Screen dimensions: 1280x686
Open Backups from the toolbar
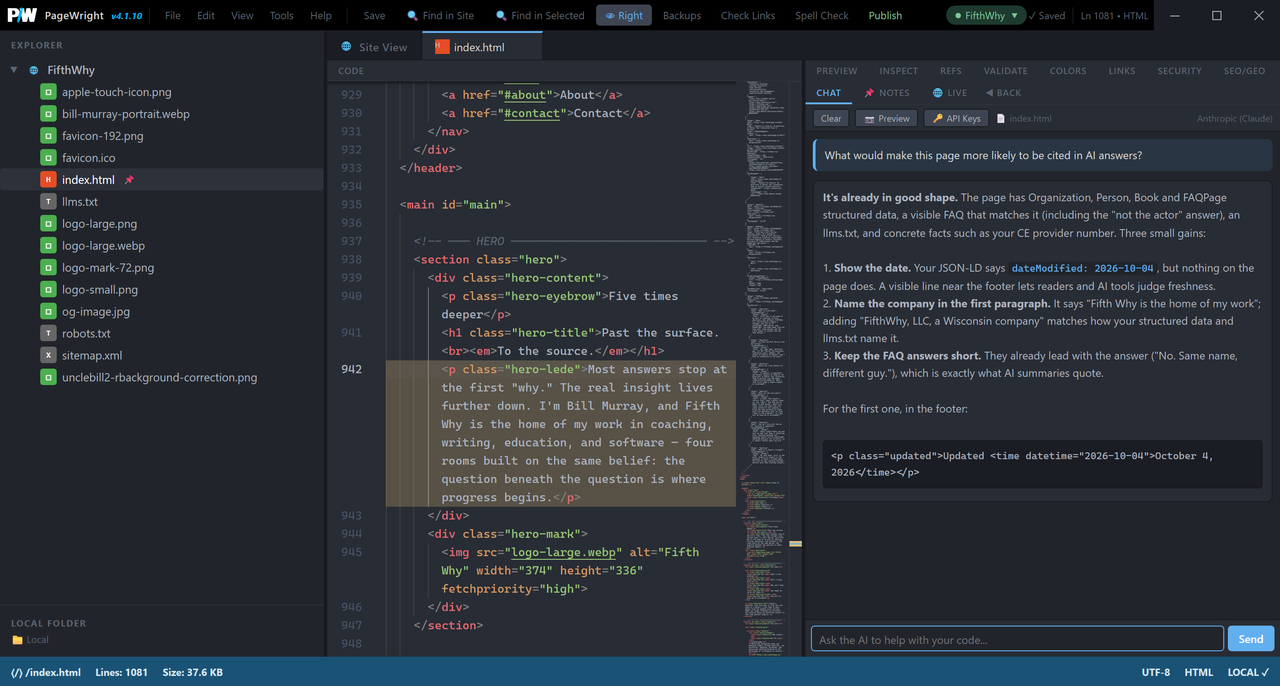pos(682,16)
